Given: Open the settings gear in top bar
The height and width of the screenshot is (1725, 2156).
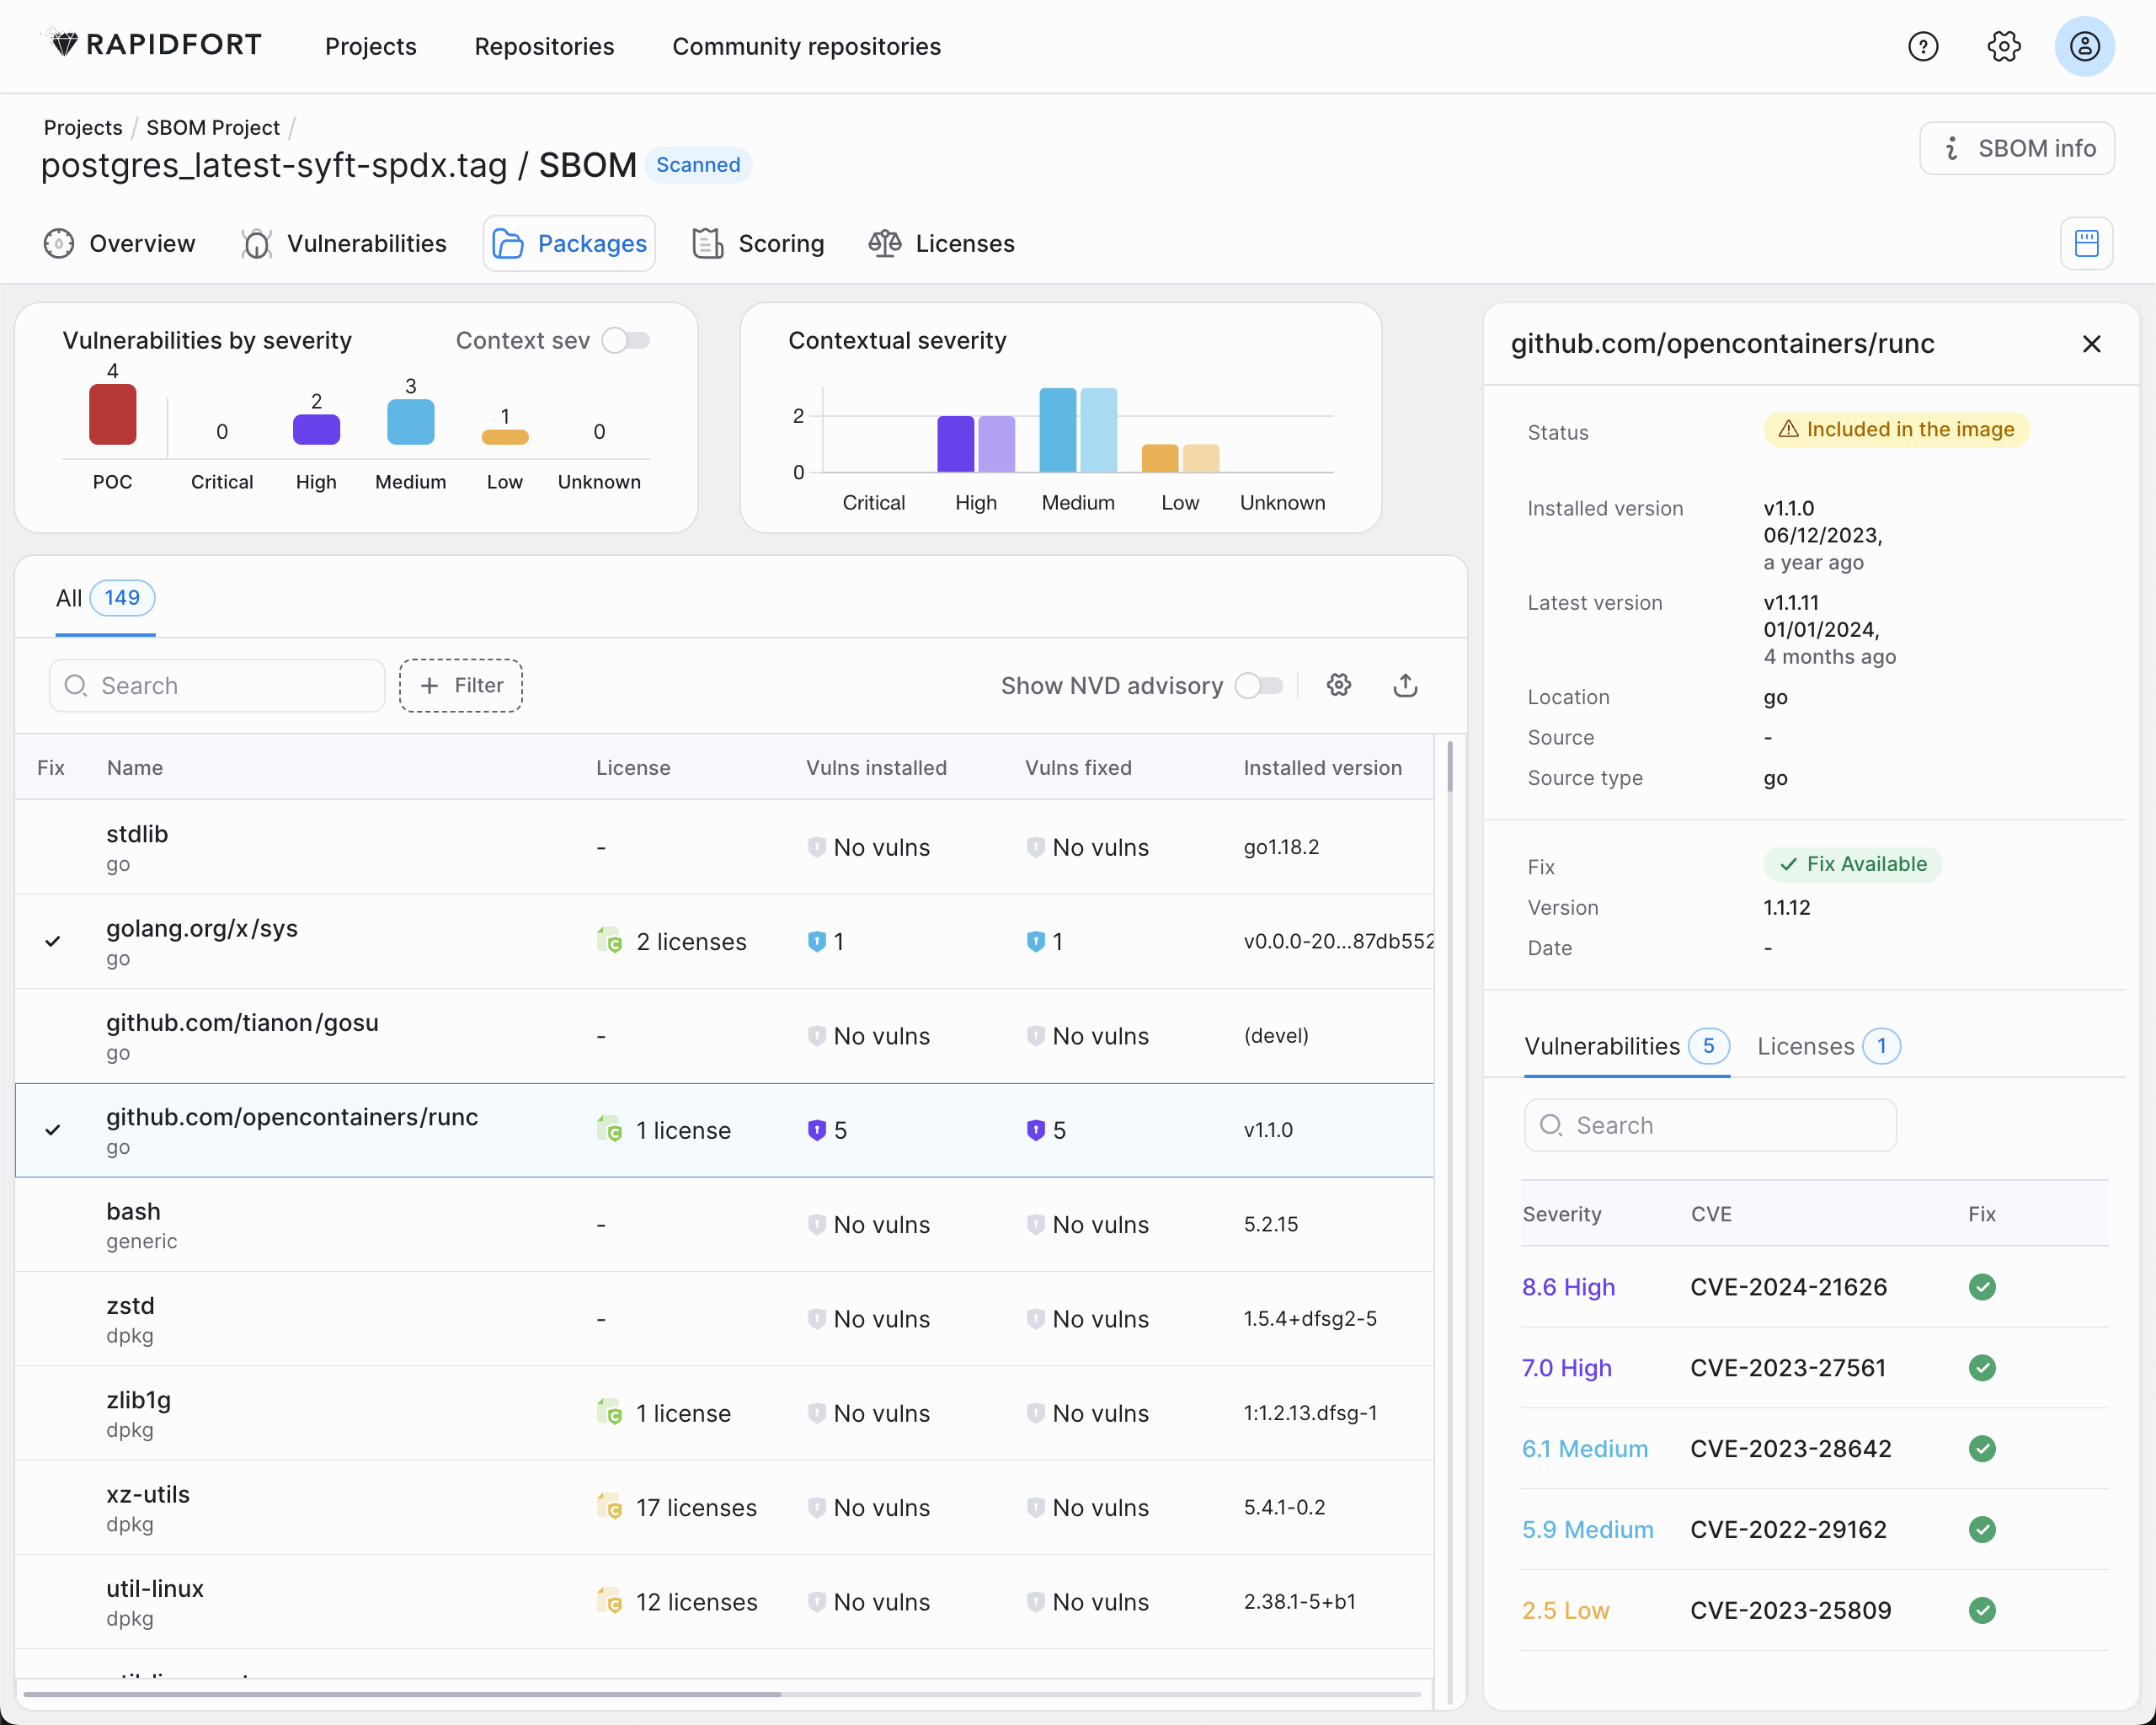Looking at the screenshot, I should point(2003,46).
